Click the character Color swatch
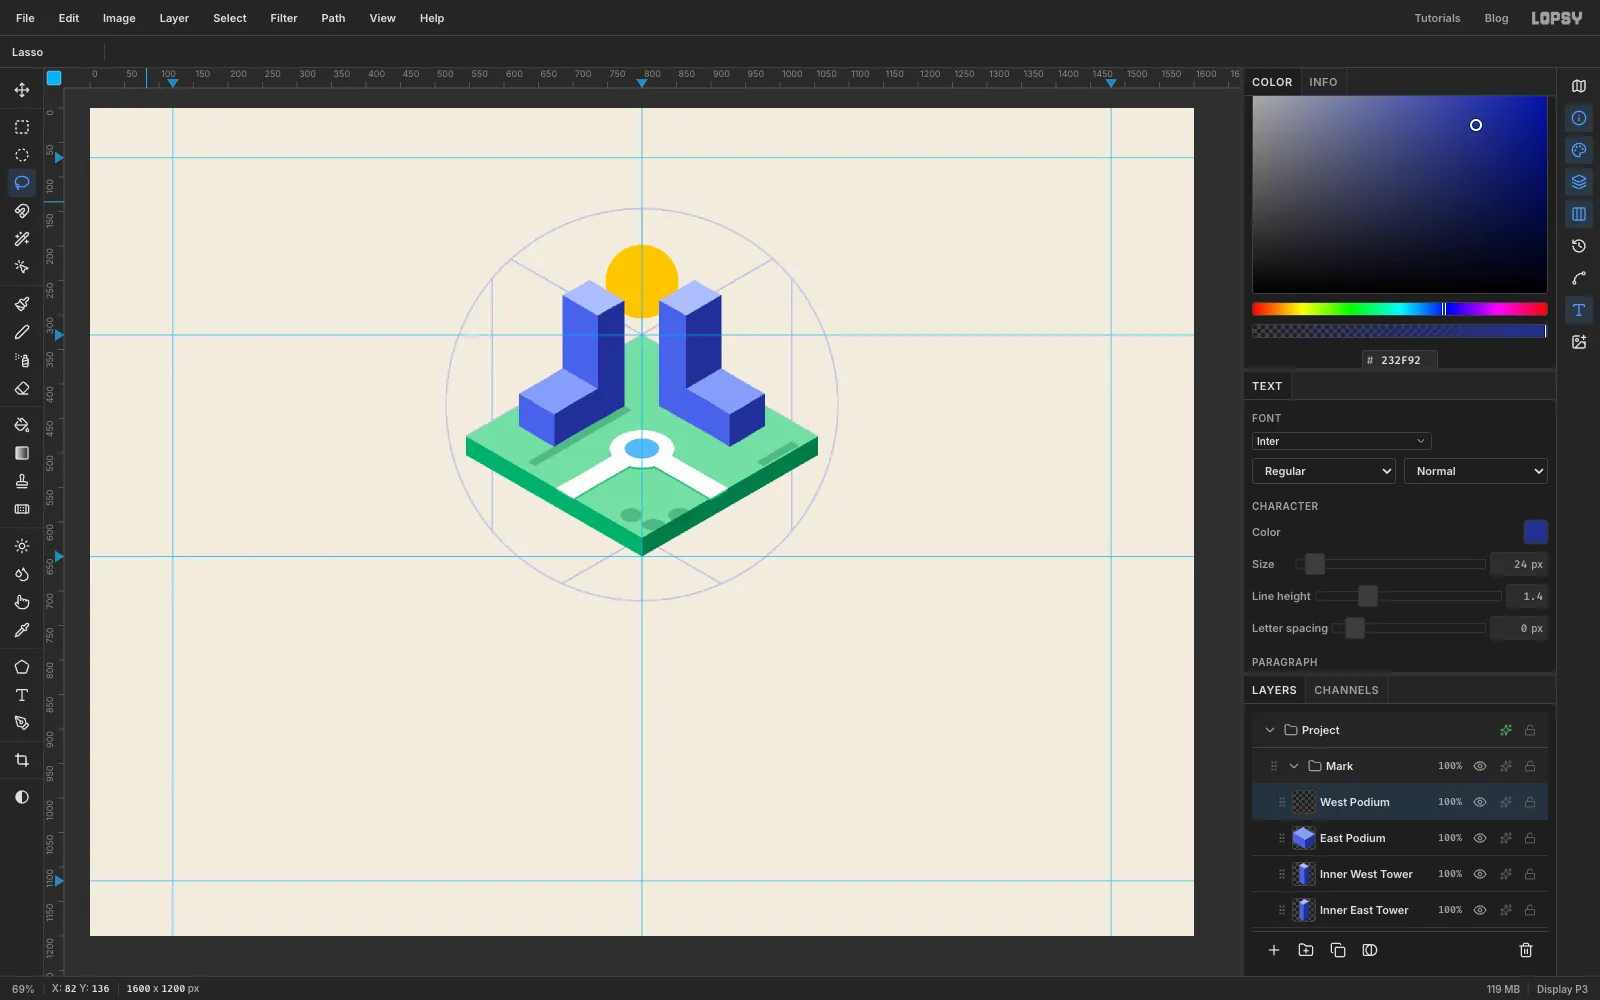The width and height of the screenshot is (1600, 1000). 1535,532
